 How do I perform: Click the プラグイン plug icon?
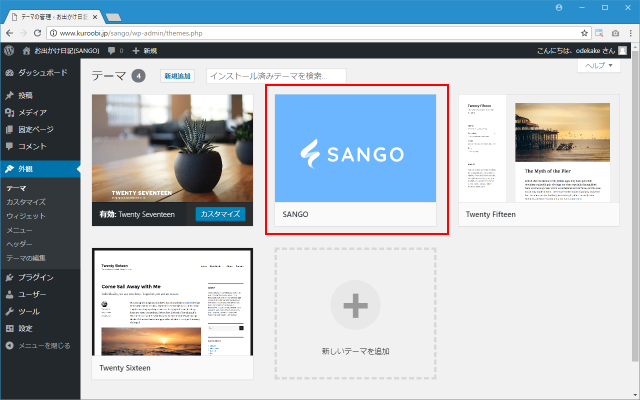pyautogui.click(x=9, y=278)
